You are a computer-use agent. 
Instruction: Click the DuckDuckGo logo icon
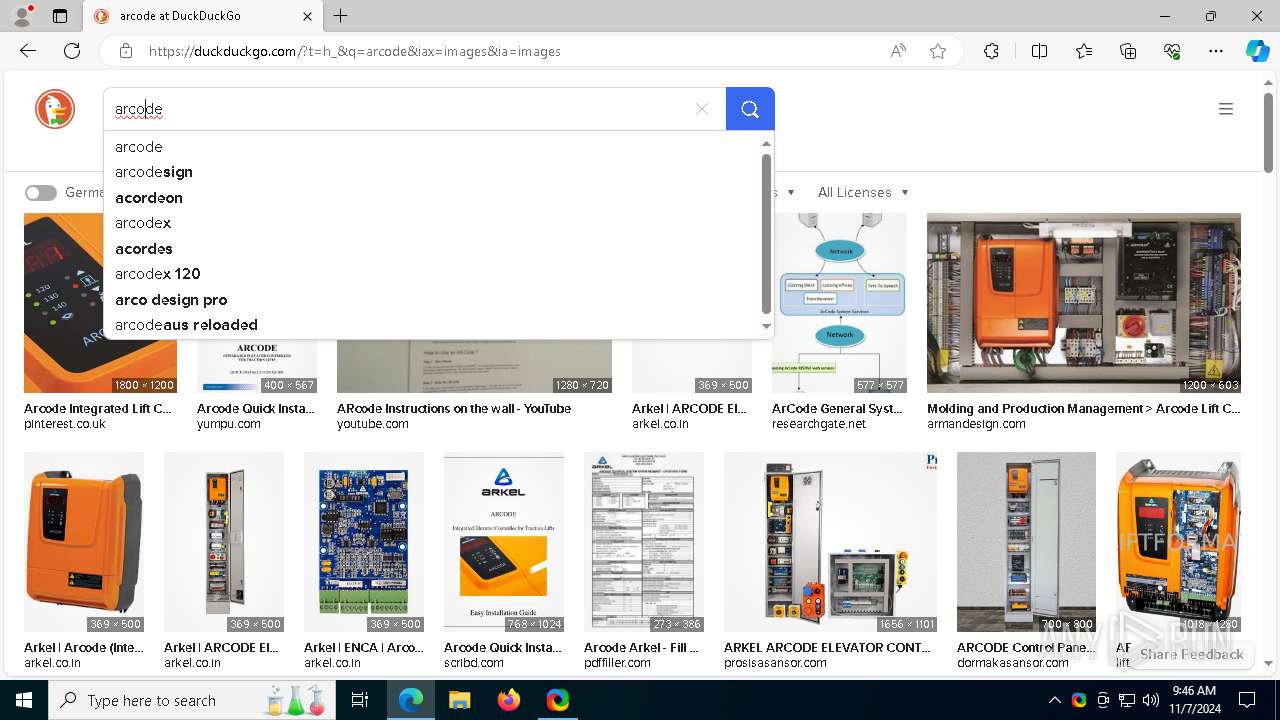coord(55,109)
